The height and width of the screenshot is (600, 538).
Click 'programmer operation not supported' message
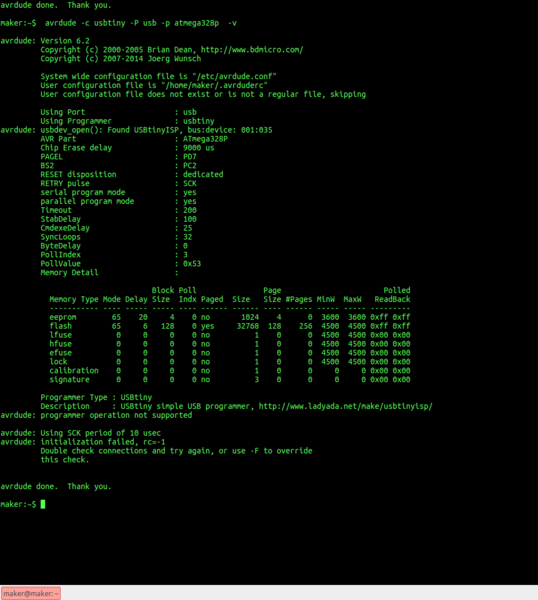(116, 415)
